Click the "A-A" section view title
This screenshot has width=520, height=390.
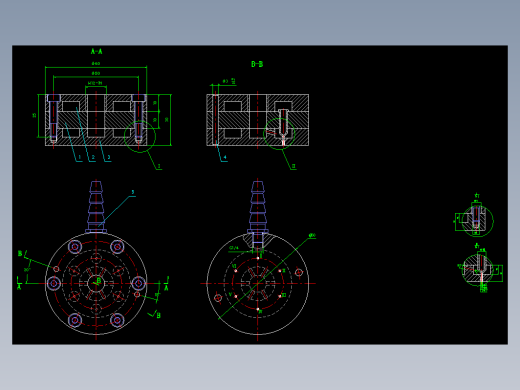[x=96, y=51]
